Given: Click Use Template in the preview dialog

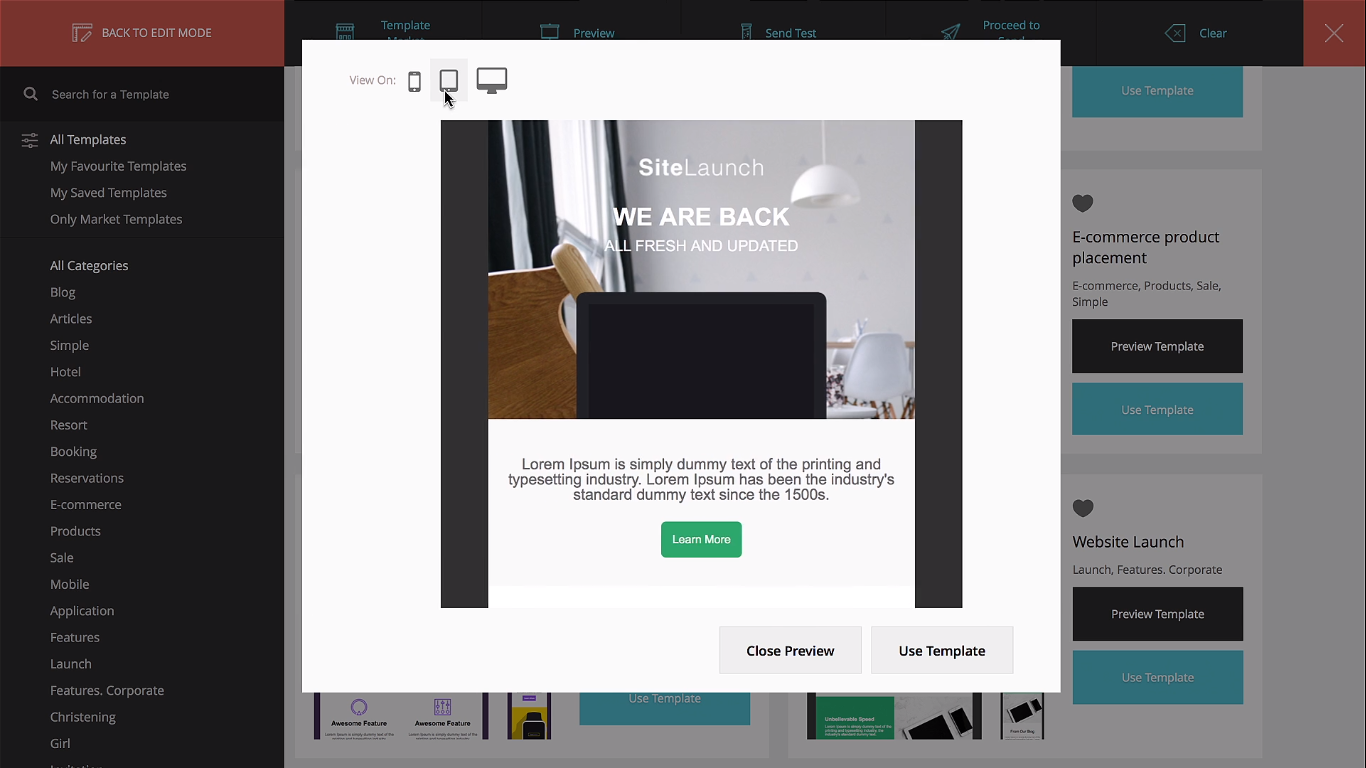Looking at the screenshot, I should pos(942,650).
